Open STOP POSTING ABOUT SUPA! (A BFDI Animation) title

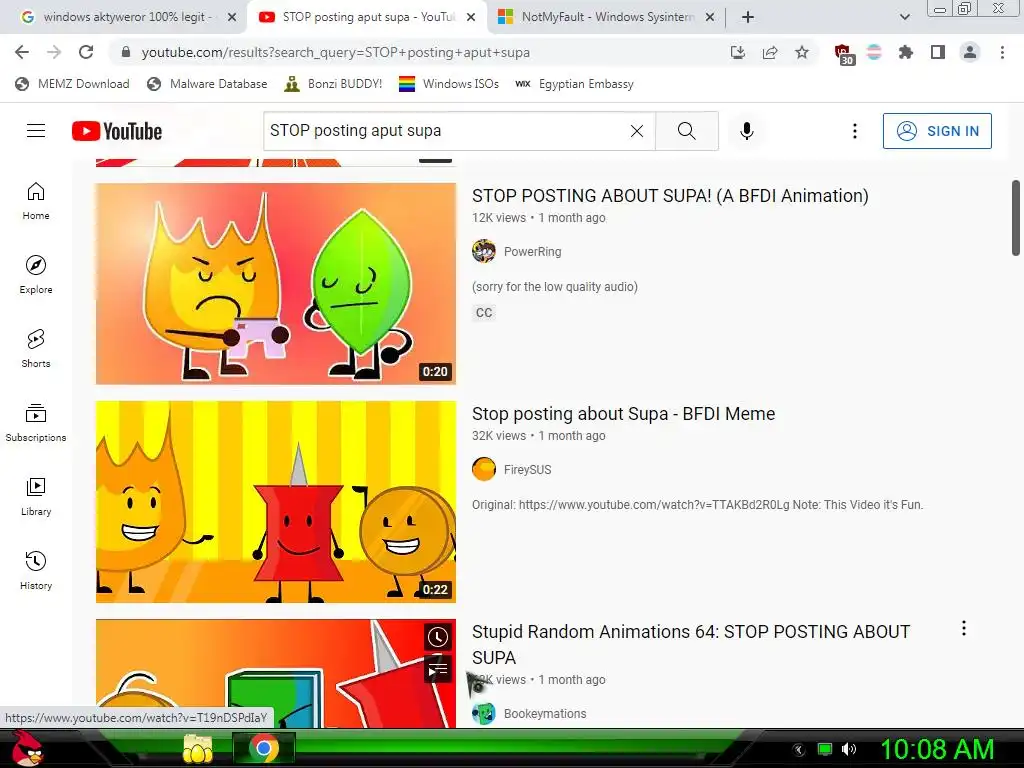coord(670,196)
